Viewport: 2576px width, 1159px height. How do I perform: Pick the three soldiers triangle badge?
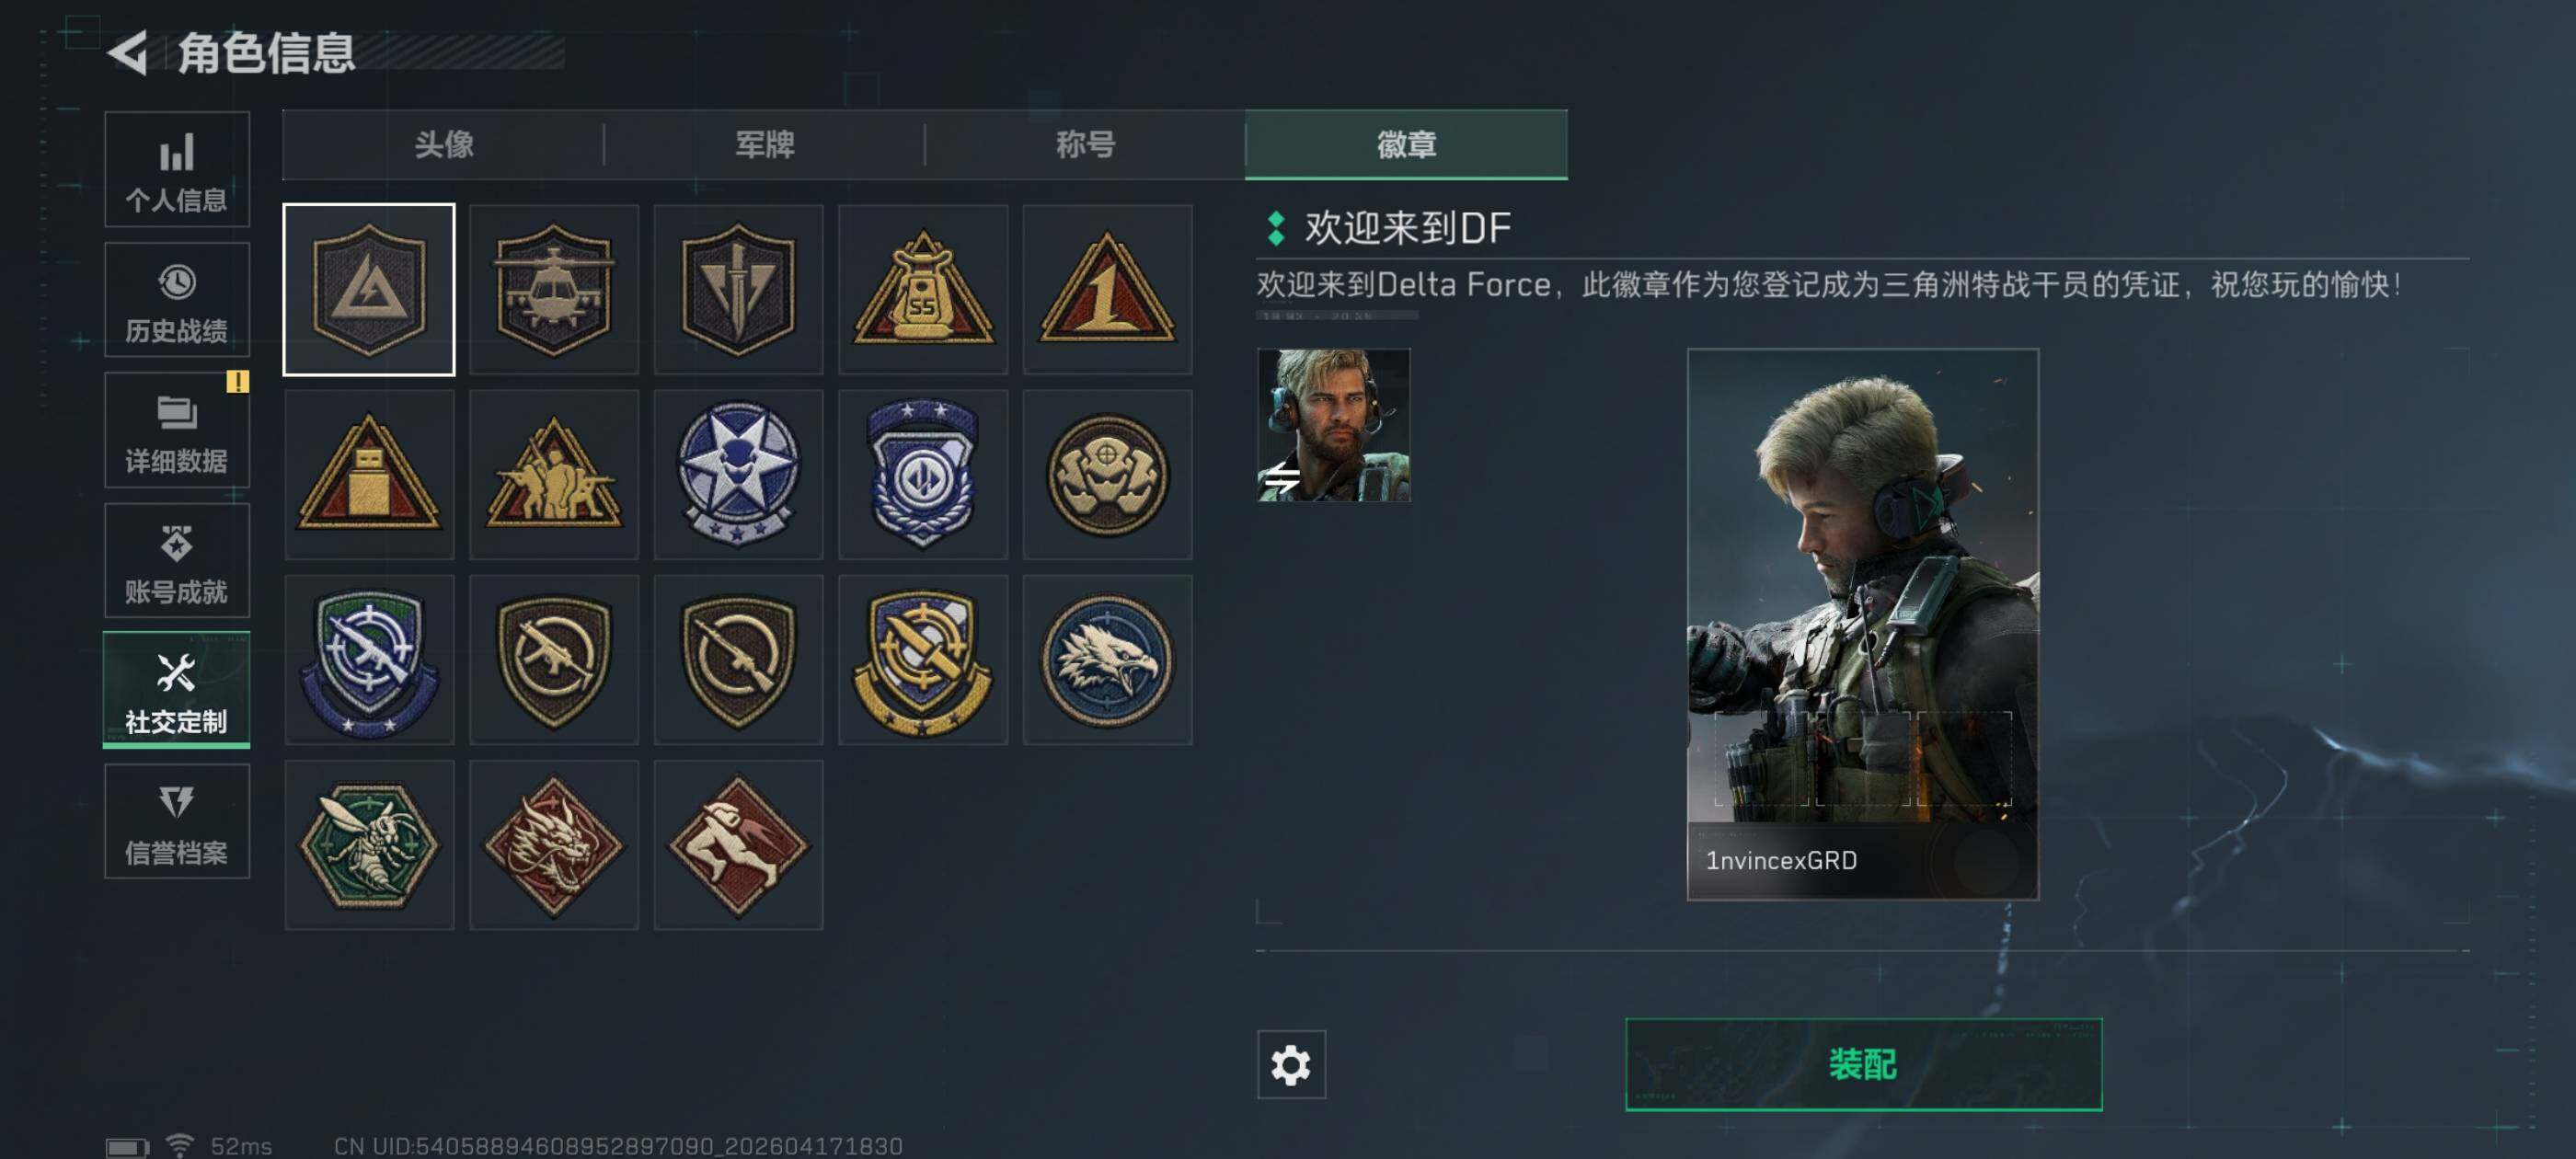553,475
